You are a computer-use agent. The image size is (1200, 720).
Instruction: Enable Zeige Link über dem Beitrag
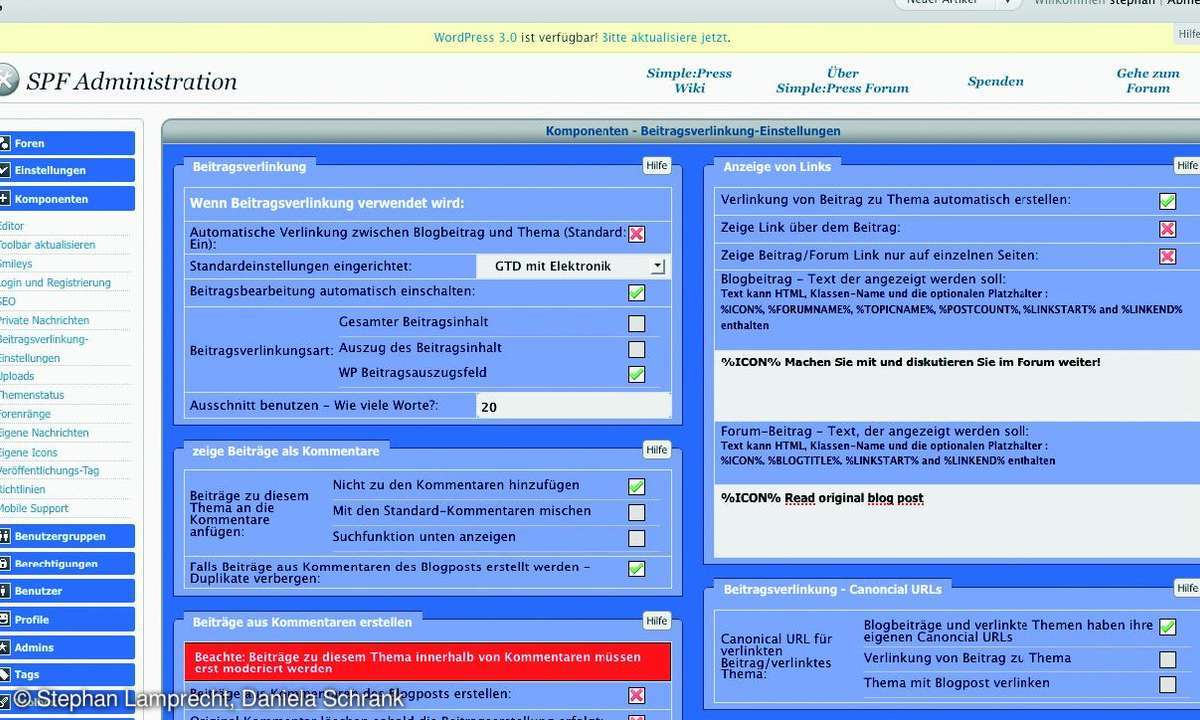1167,229
